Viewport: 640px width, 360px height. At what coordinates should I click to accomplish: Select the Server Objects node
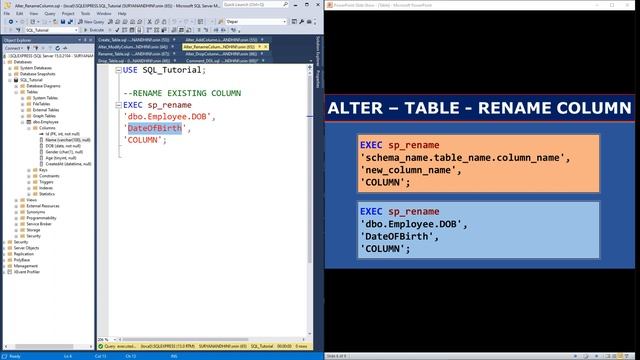[26, 248]
